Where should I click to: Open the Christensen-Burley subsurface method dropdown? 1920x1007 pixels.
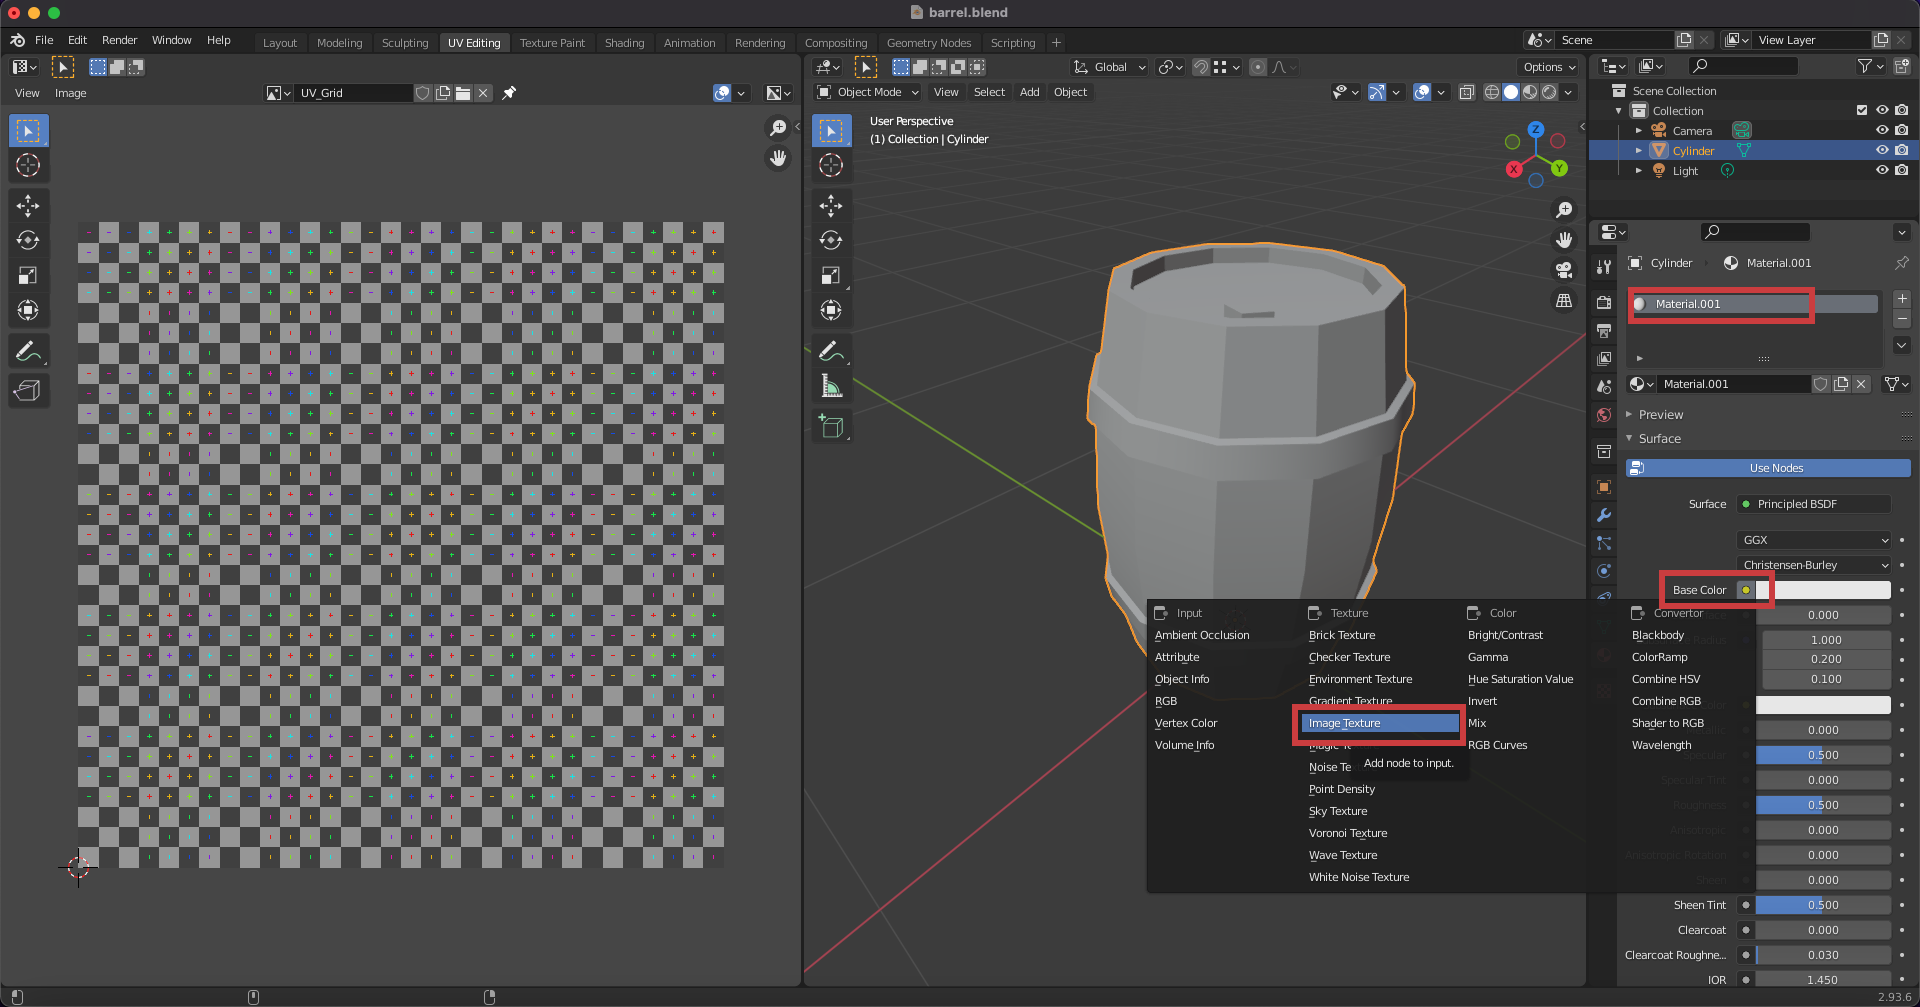tap(1814, 565)
